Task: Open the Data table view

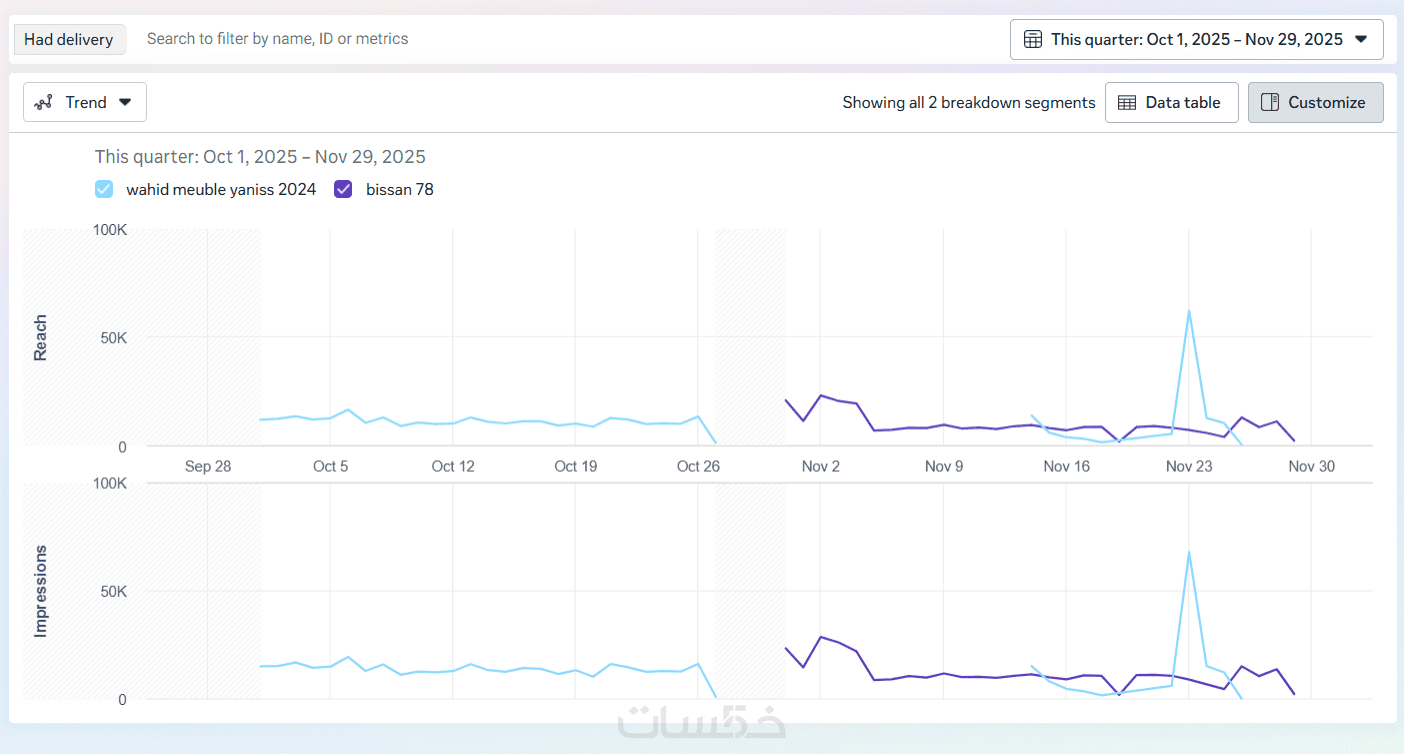Action: (x=1171, y=102)
